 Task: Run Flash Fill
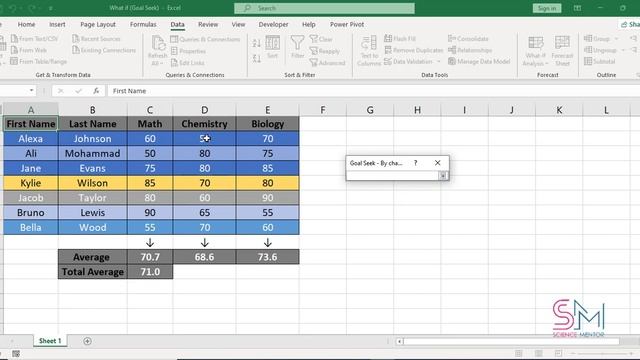coord(400,39)
